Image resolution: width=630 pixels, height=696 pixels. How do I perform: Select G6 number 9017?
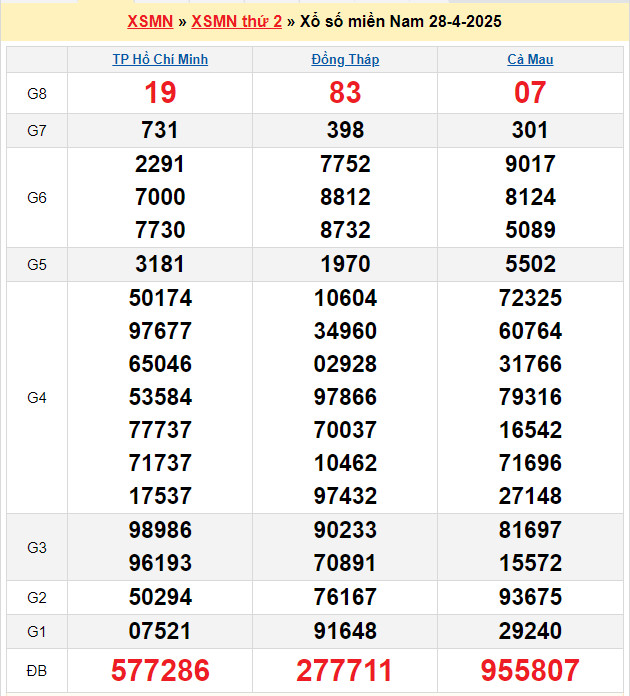tap(530, 164)
